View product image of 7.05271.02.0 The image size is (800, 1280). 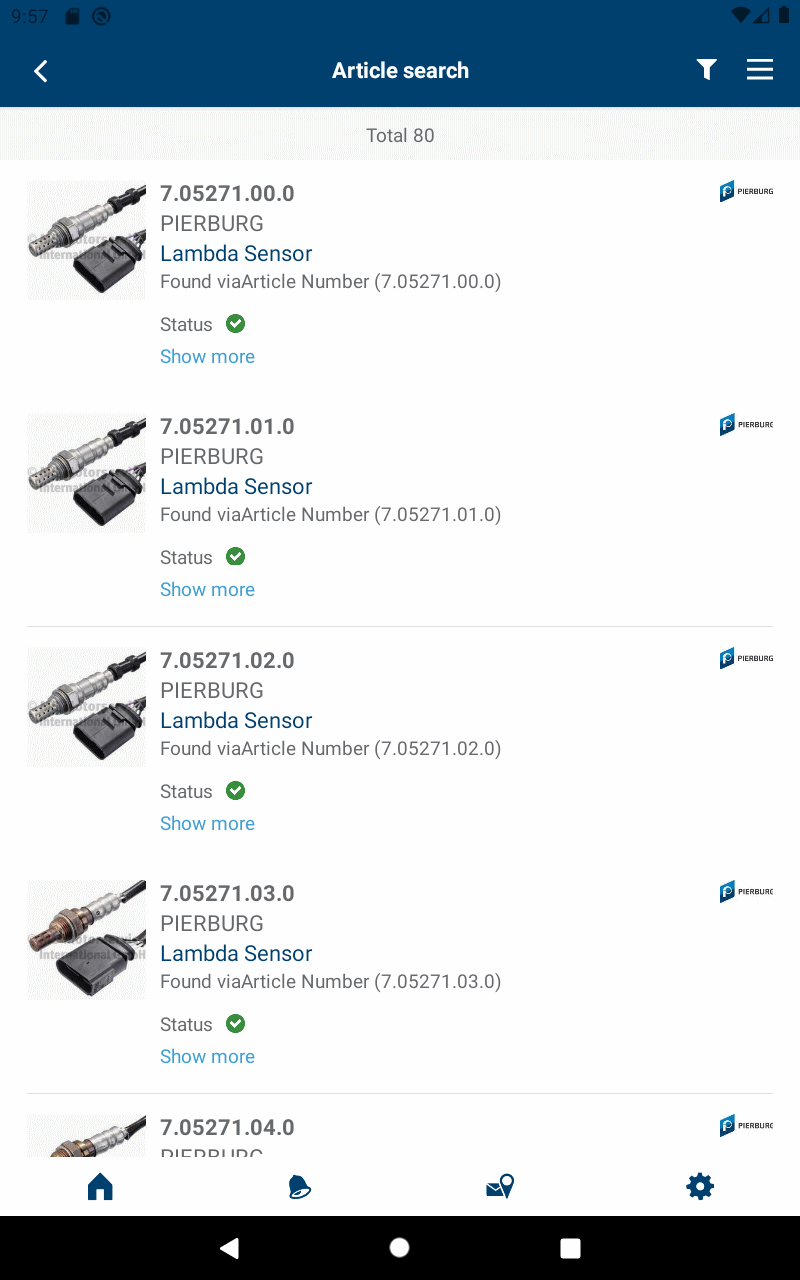pos(86,707)
